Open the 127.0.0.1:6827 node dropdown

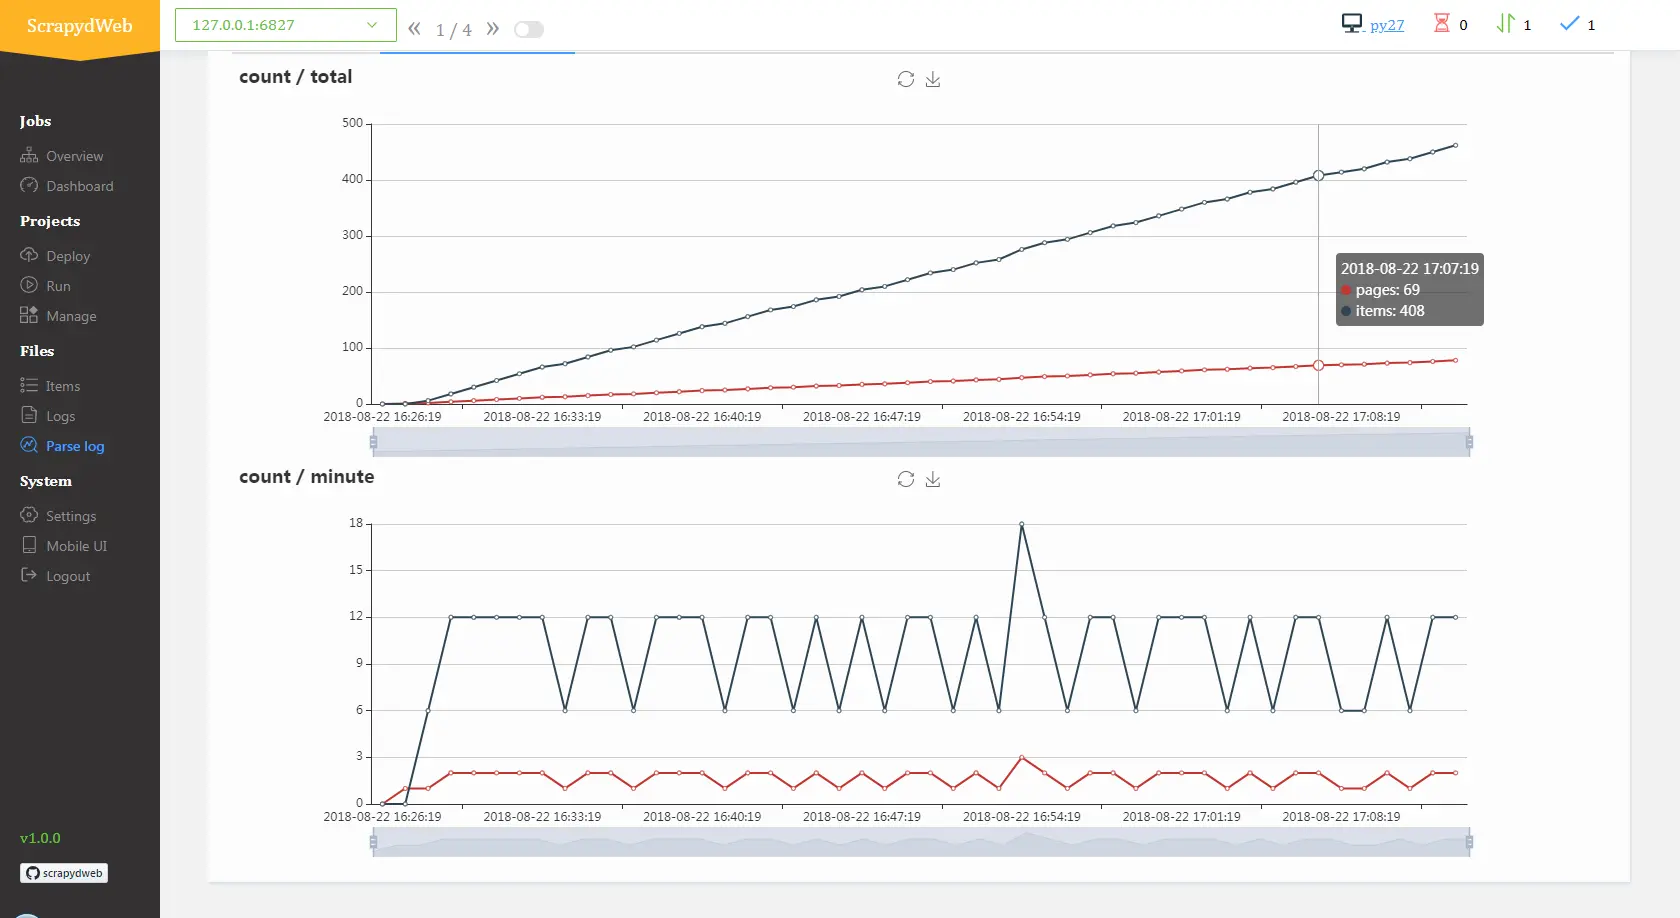286,25
